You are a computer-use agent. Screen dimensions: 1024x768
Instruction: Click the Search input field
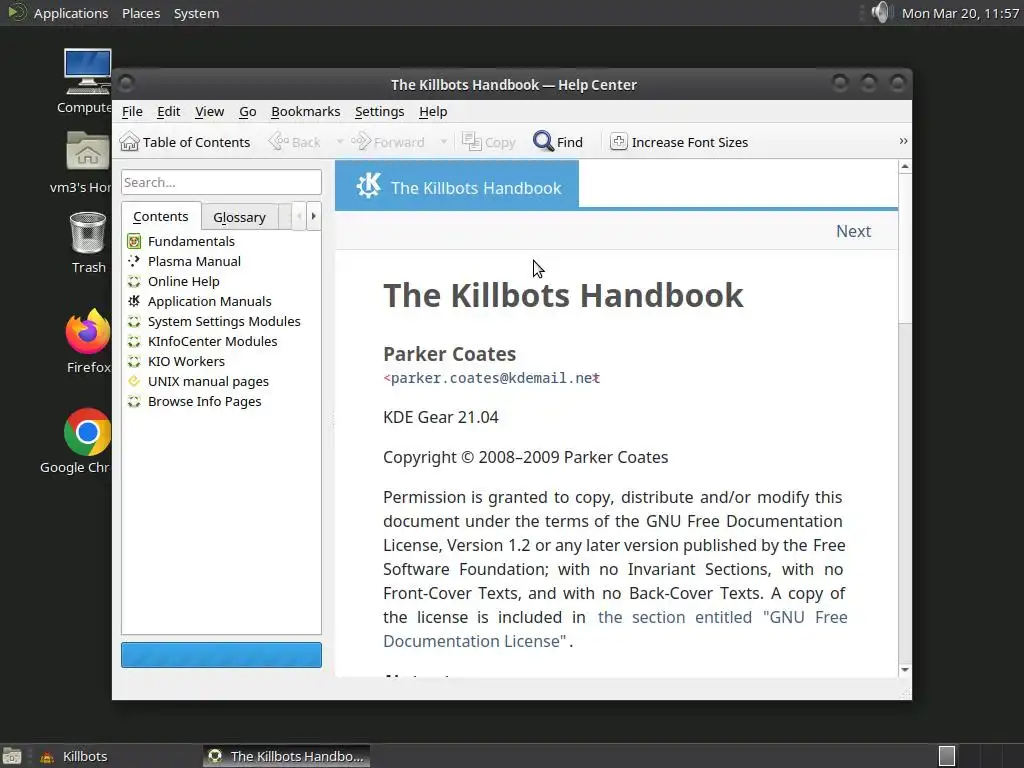[x=221, y=182]
